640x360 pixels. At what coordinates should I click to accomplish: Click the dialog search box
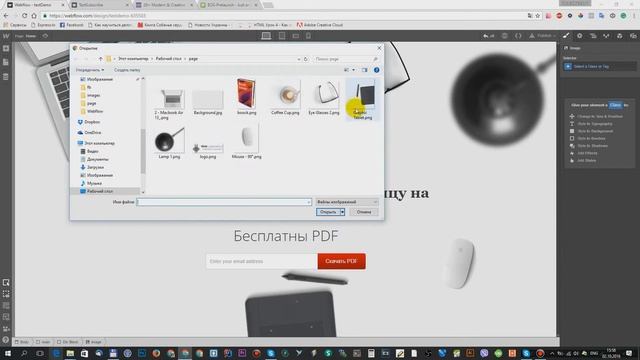(x=347, y=59)
